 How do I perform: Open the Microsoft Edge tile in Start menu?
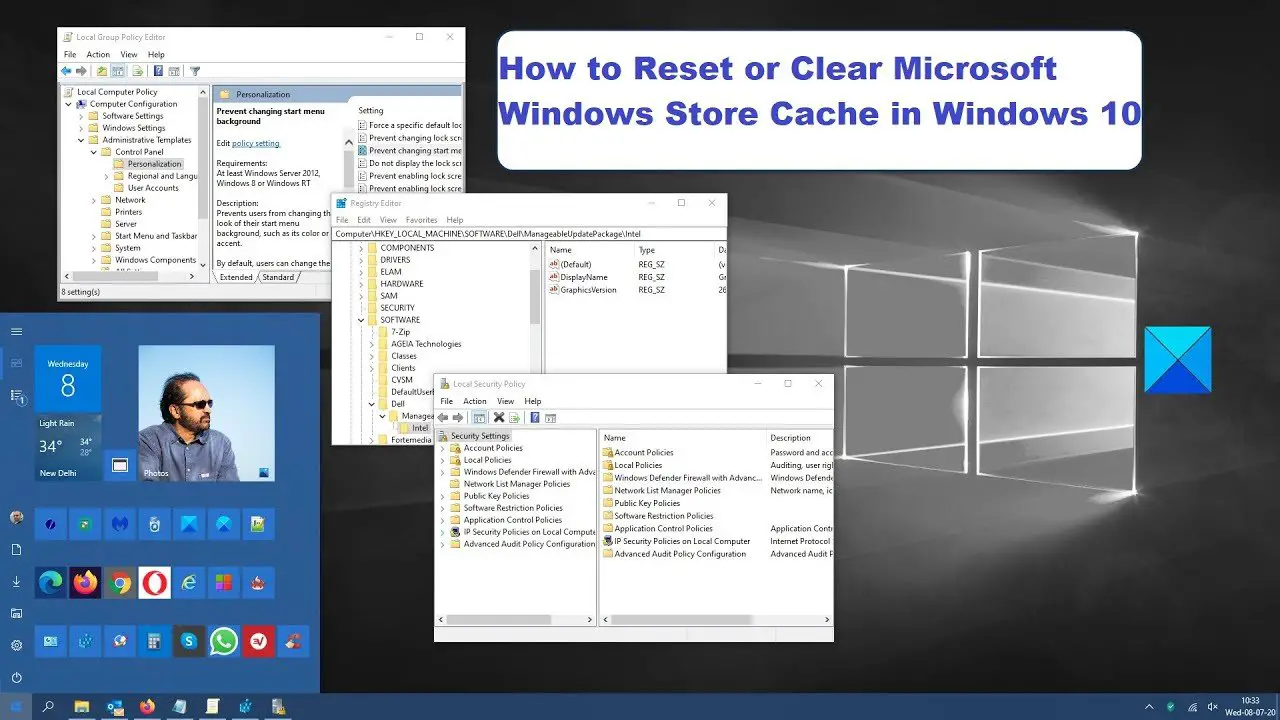(51, 582)
